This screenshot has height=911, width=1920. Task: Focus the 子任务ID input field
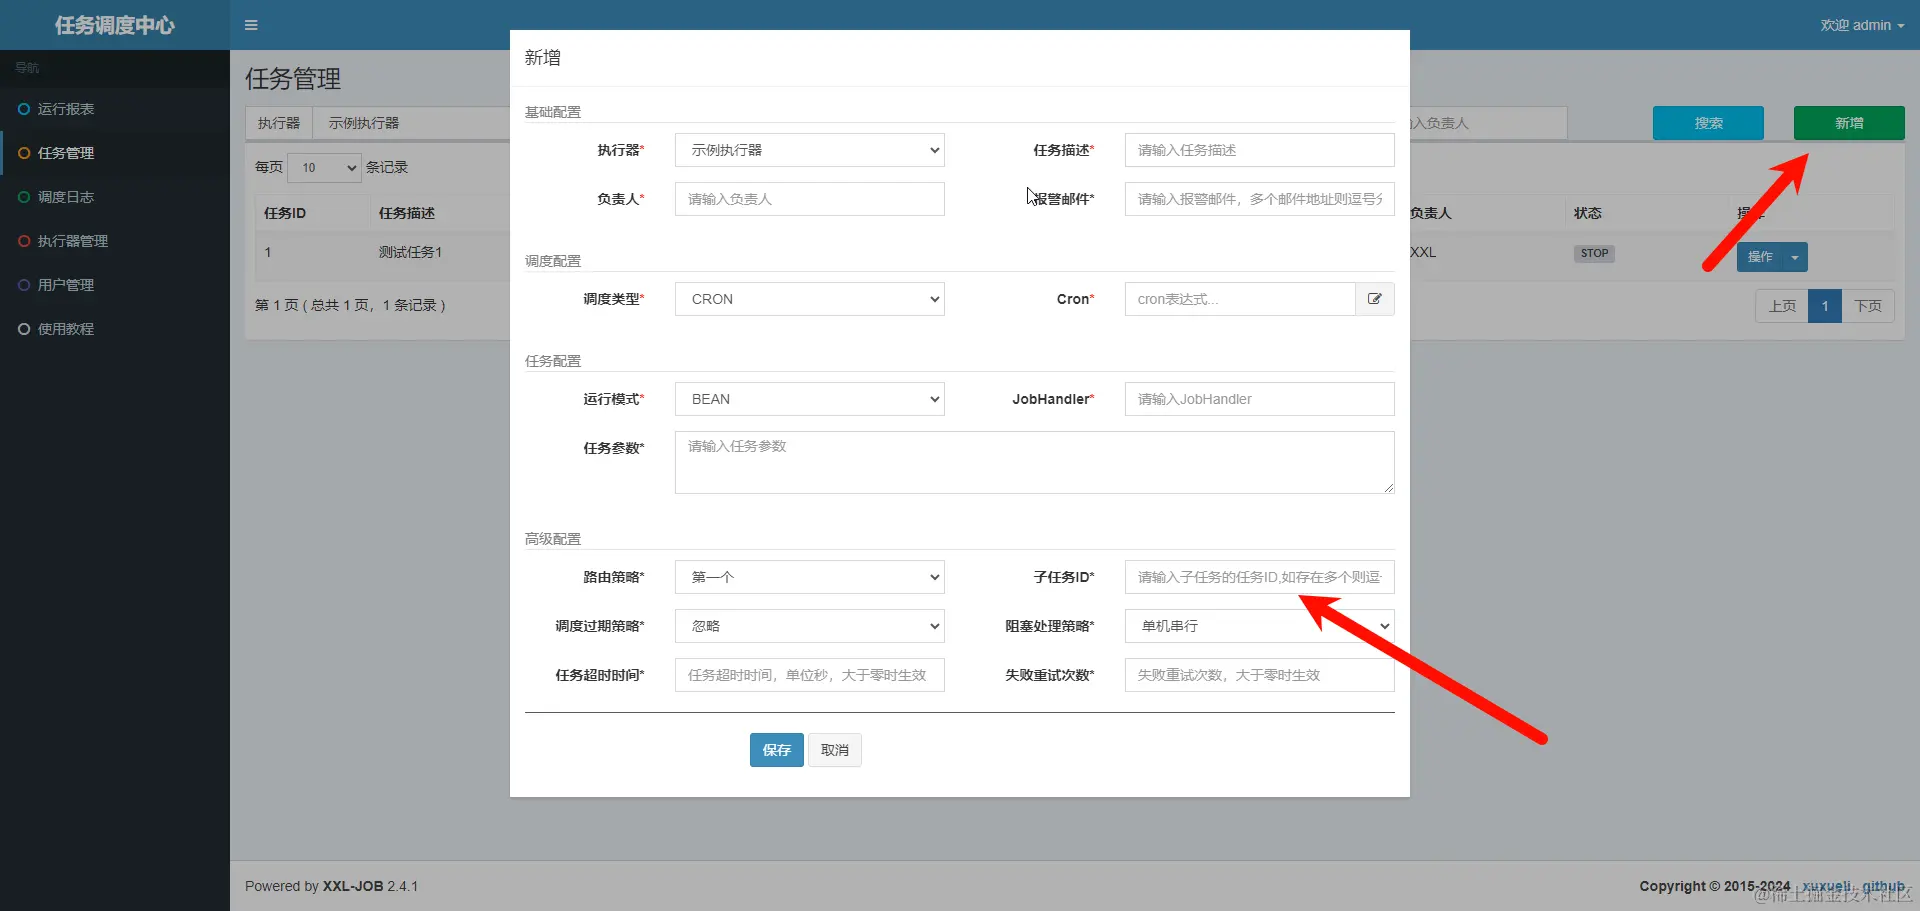coord(1260,577)
